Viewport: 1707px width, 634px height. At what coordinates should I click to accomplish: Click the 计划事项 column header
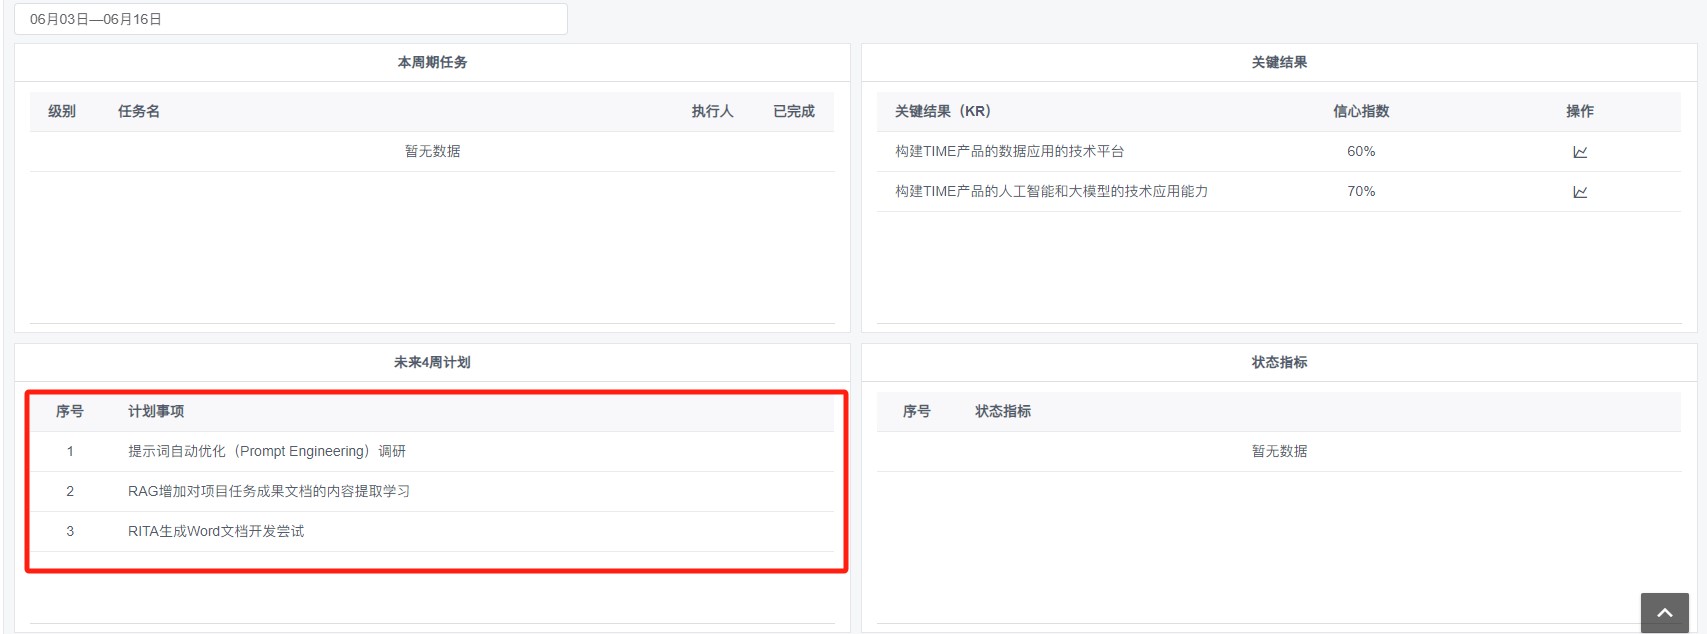coord(156,411)
